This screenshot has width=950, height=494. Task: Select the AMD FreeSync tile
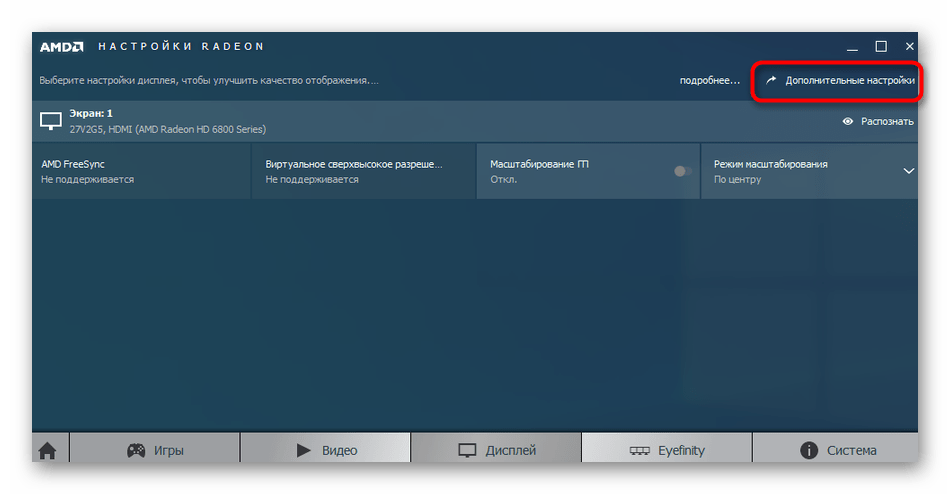(x=140, y=171)
